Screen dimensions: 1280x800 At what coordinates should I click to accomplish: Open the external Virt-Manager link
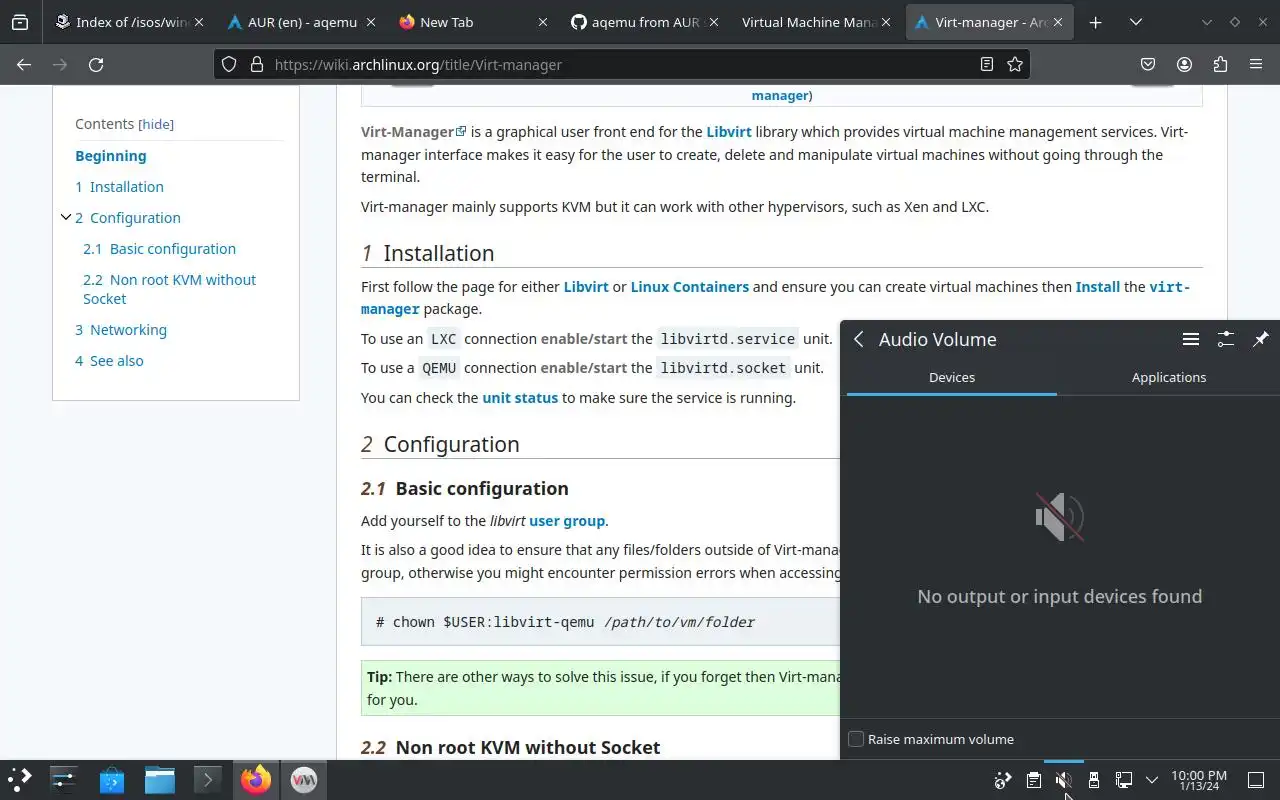(x=414, y=132)
